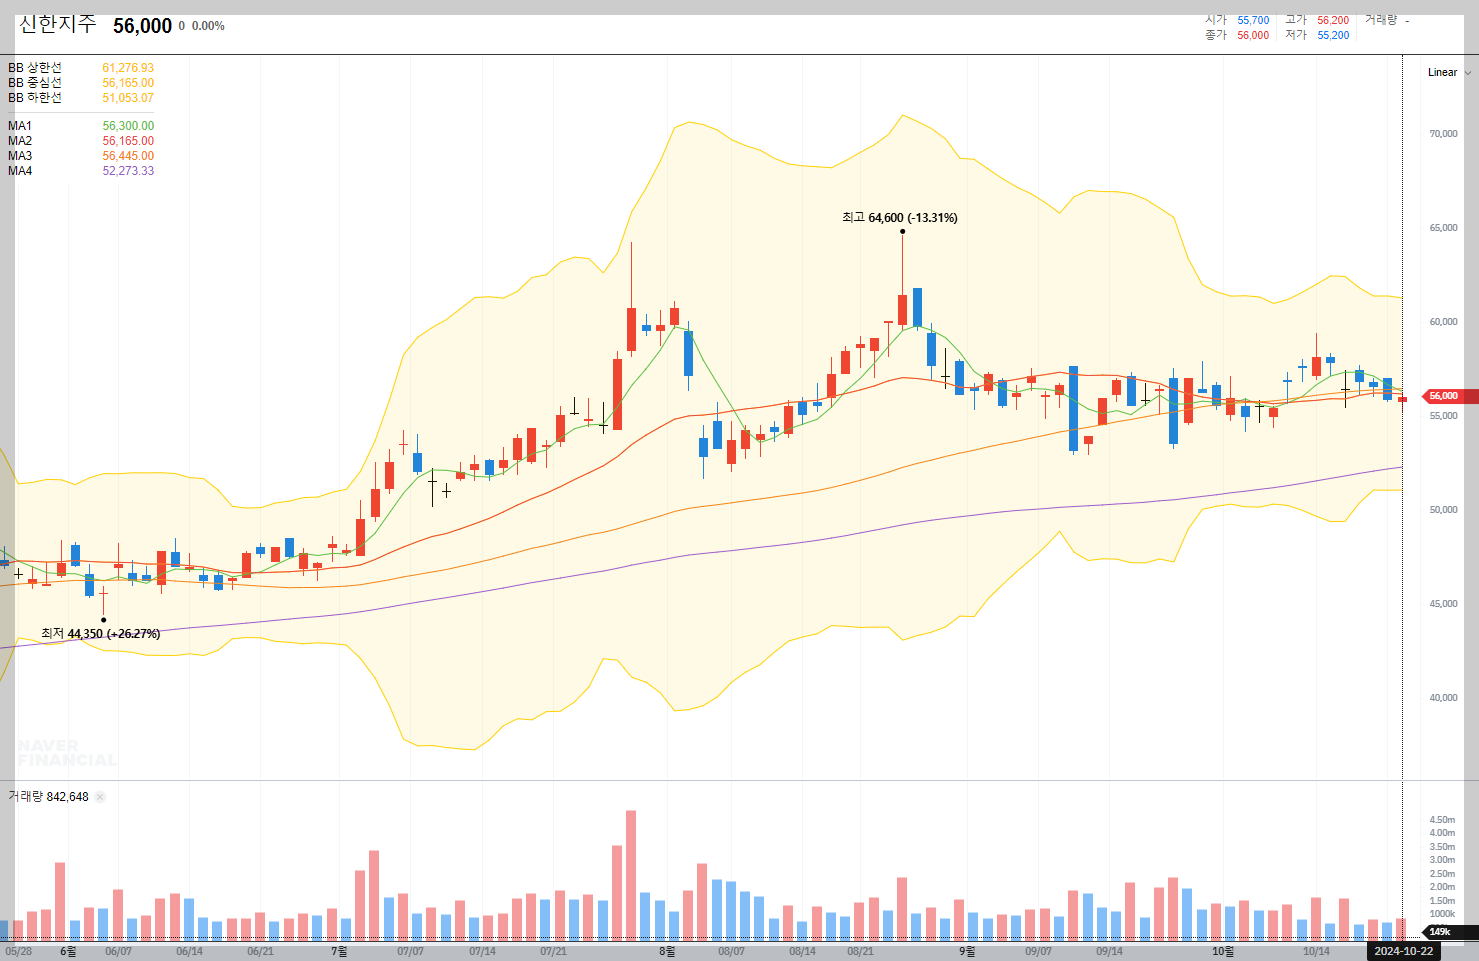The image size is (1479, 961).
Task: Click the 신한지주 stock title
Action: coord(58,25)
